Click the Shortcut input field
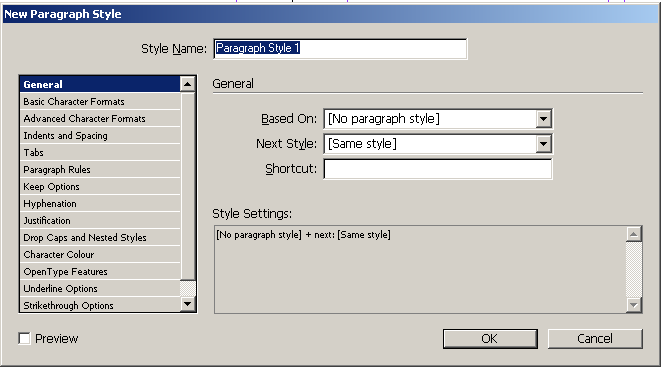 pos(438,169)
